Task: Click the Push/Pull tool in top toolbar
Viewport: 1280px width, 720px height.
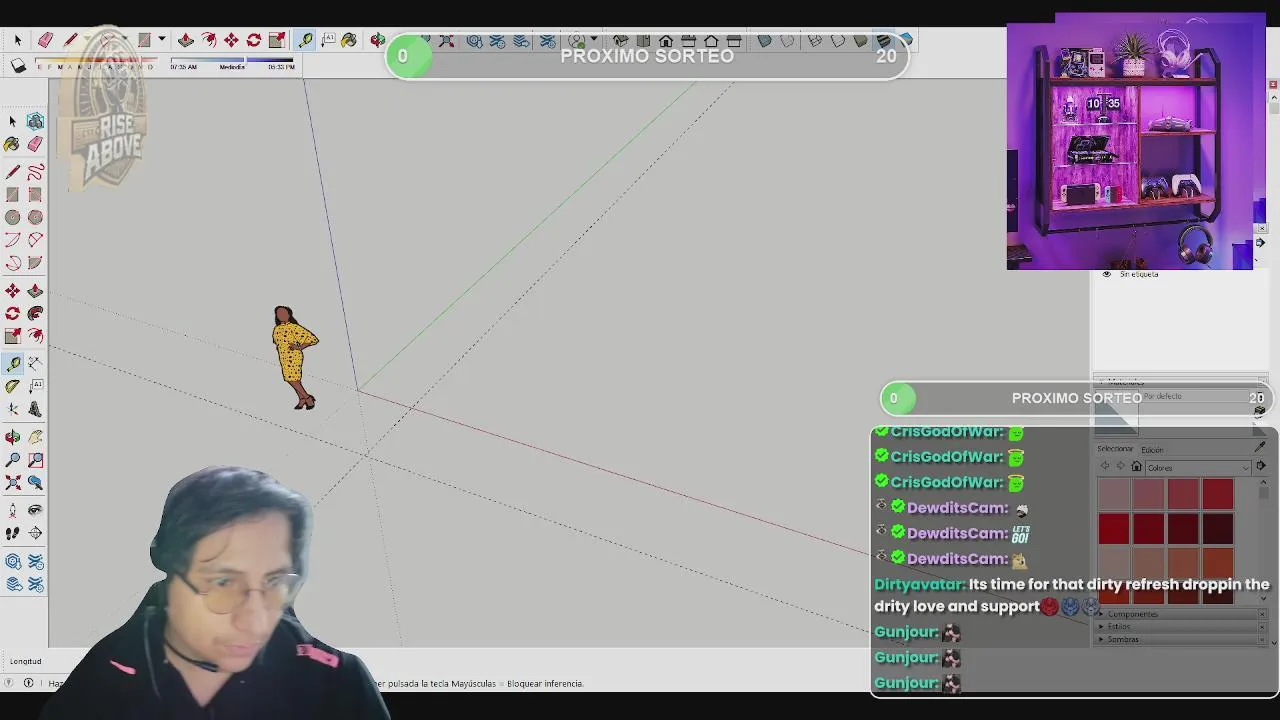Action: pos(185,40)
